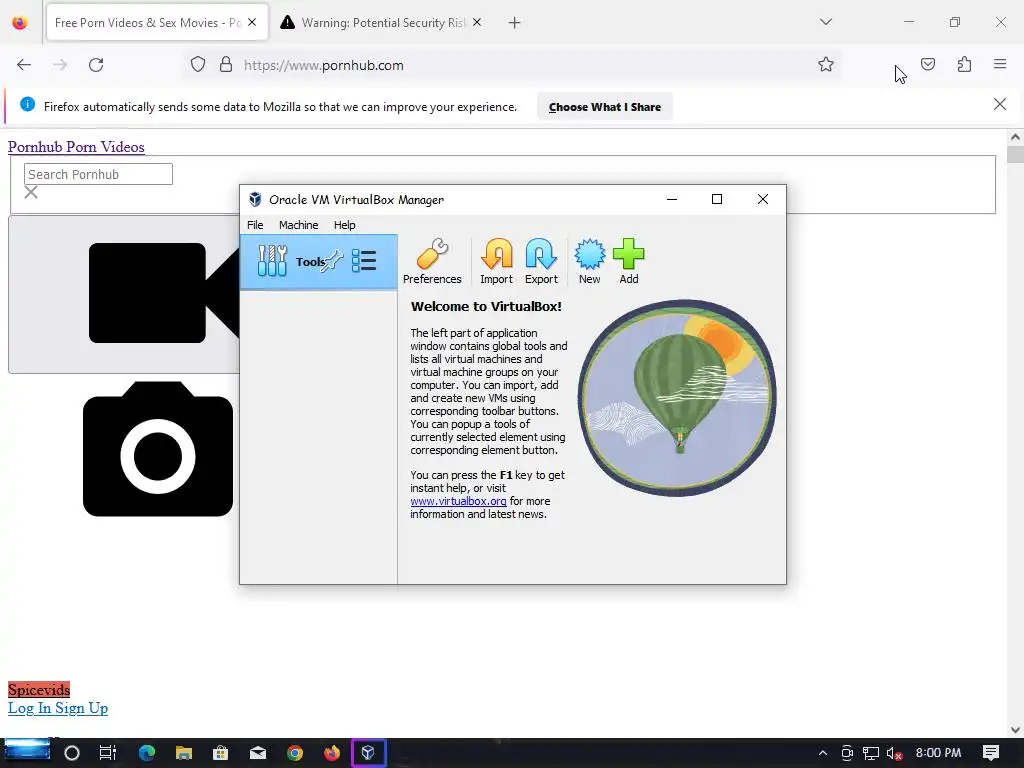Launch Google Chrome from taskbar
Viewport: 1024px width, 768px height.
point(295,753)
